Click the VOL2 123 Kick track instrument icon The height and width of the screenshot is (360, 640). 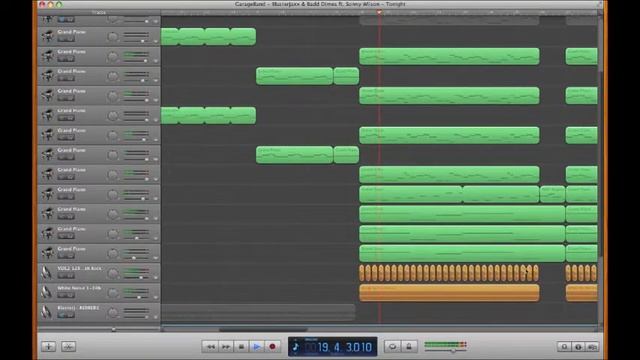pos(47,272)
